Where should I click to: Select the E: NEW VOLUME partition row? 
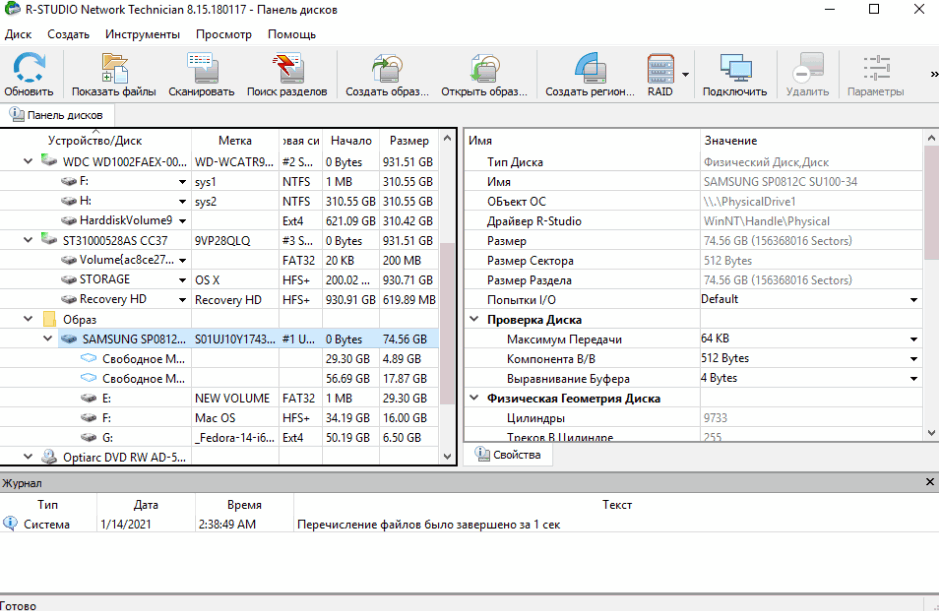click(219, 398)
